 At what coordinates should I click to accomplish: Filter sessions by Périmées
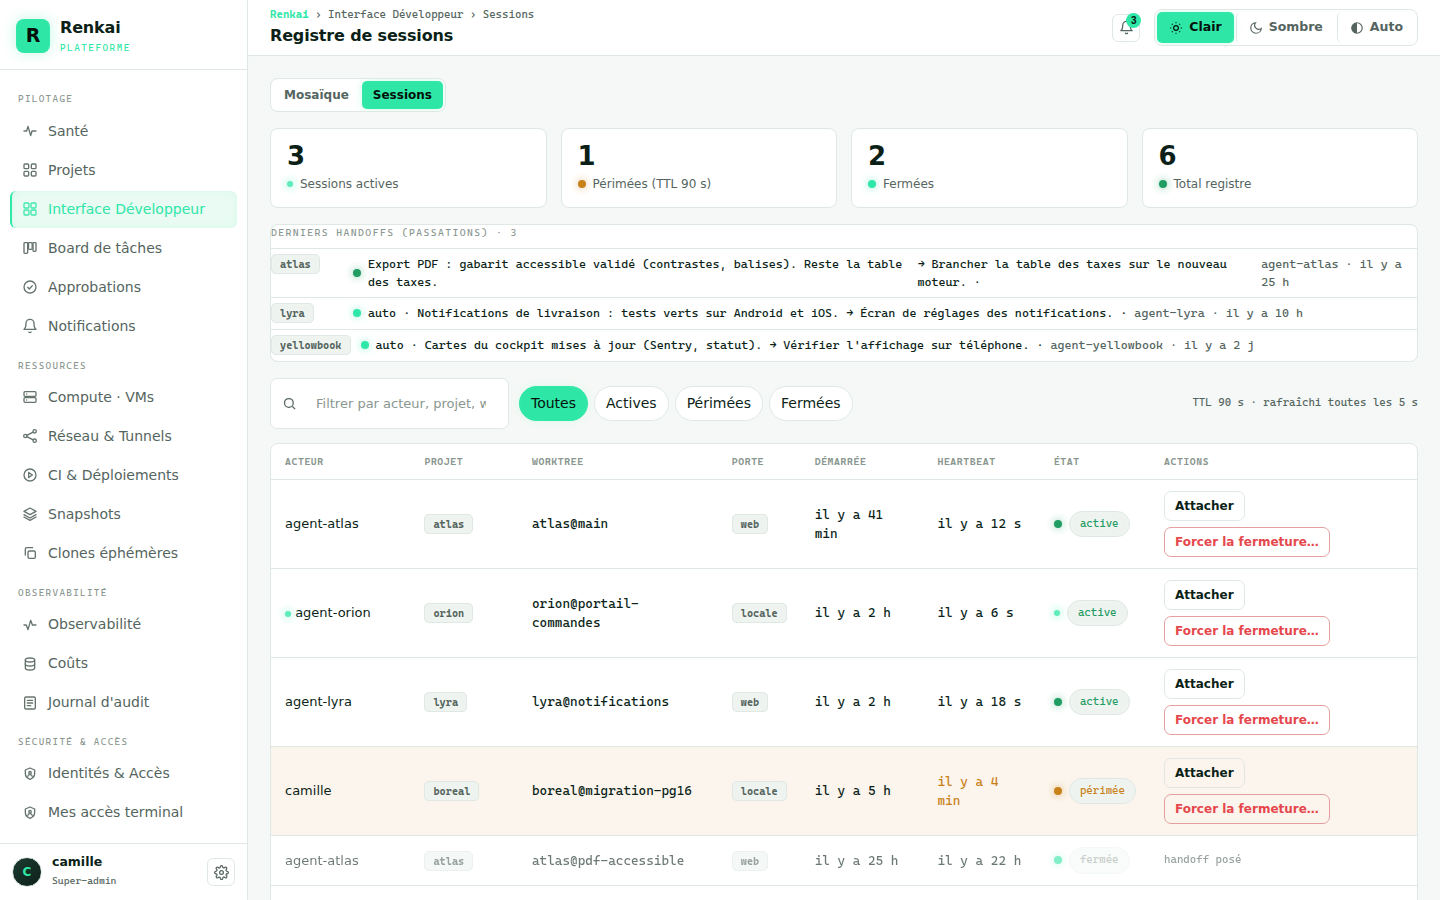tap(719, 403)
